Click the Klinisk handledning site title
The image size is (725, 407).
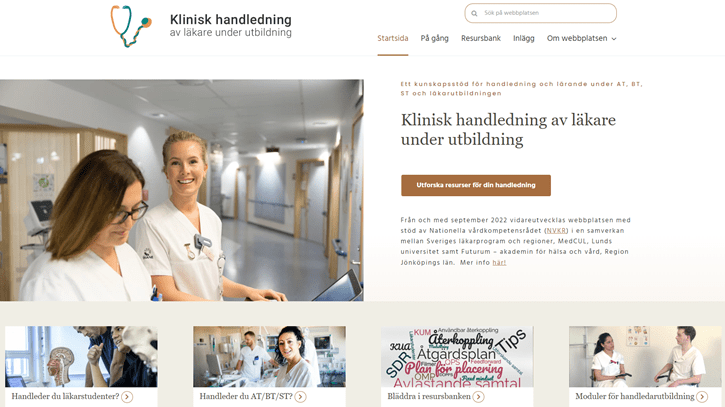pos(231,25)
